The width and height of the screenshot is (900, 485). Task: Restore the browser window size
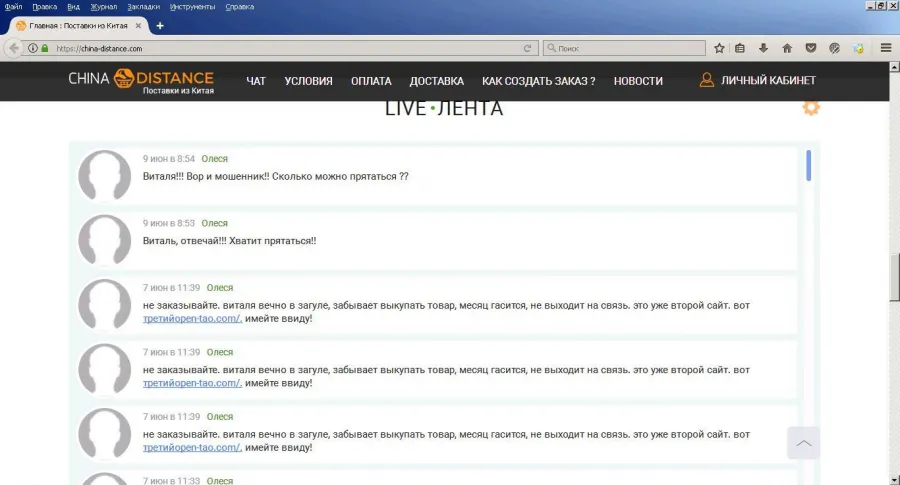pyautogui.click(x=881, y=6)
